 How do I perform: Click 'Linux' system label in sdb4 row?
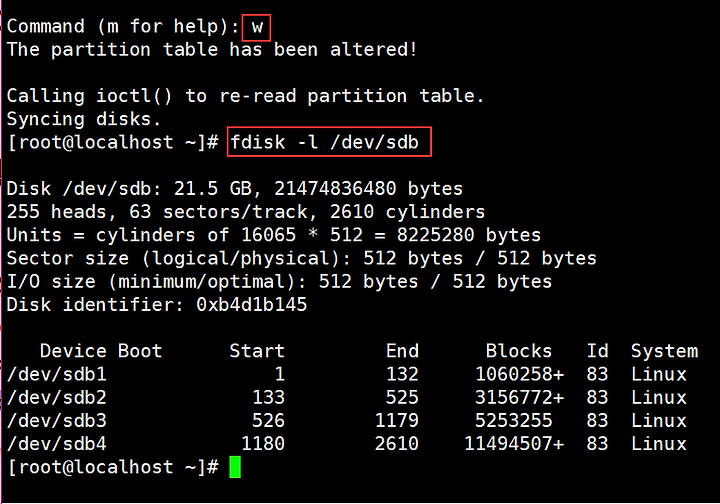pyautogui.click(x=659, y=443)
